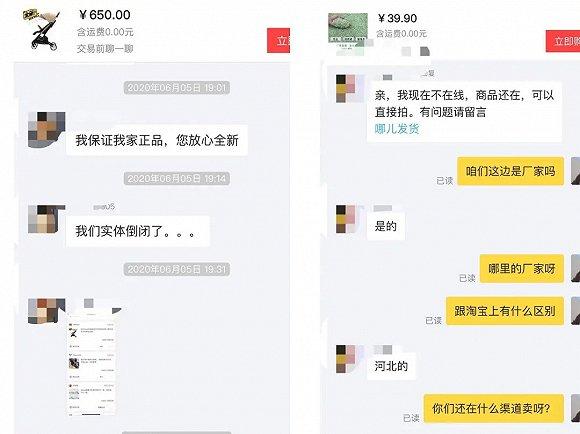This screenshot has height=434, width=580.
Task: Click seller avatar beside 我们实体倒闭了 message
Action: click(x=47, y=219)
